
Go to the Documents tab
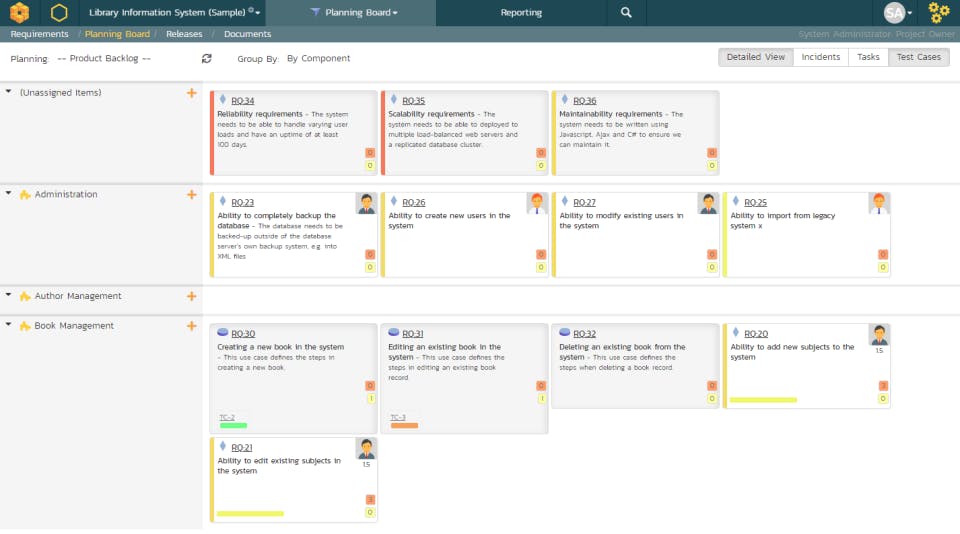pyautogui.click(x=247, y=34)
